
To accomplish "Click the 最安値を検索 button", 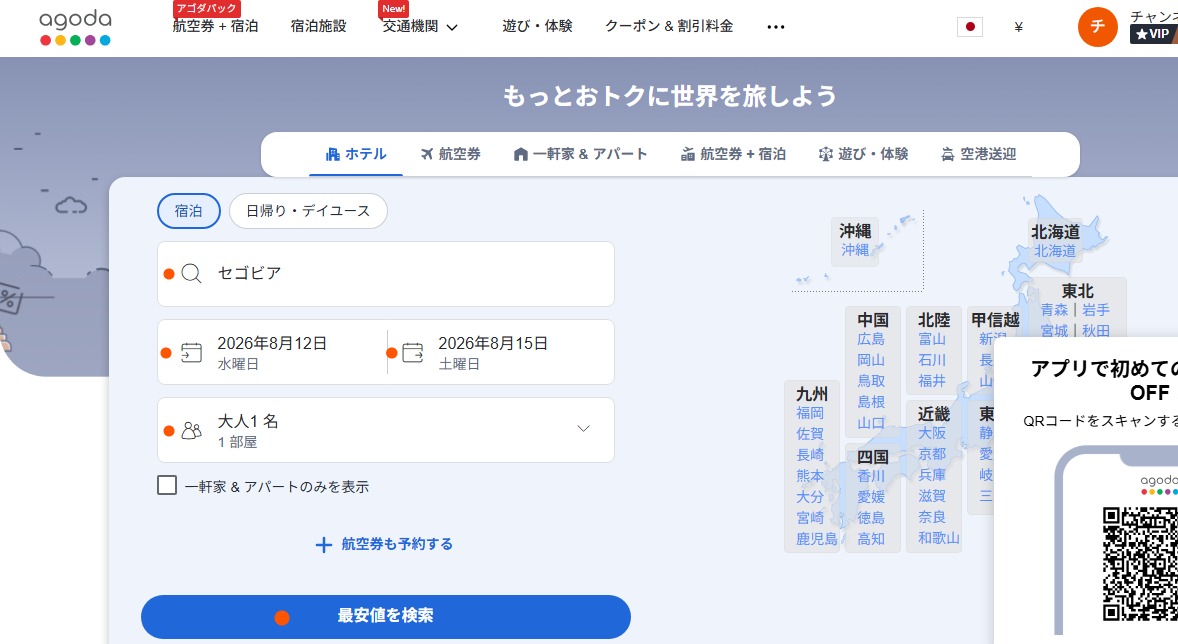I will [385, 617].
